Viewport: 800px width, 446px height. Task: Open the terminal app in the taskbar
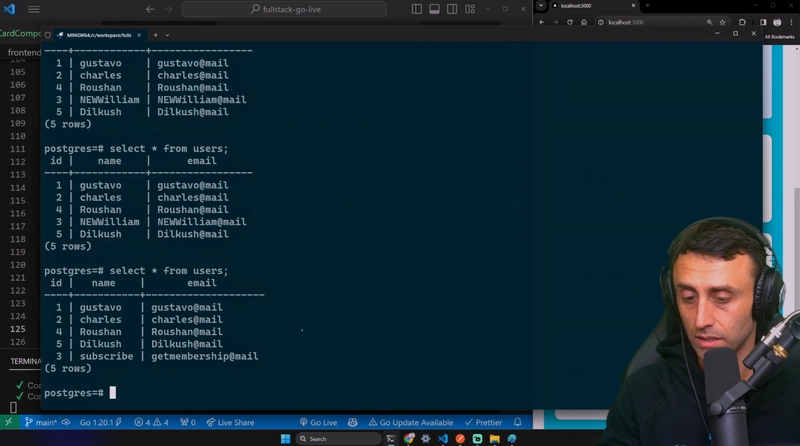391,439
